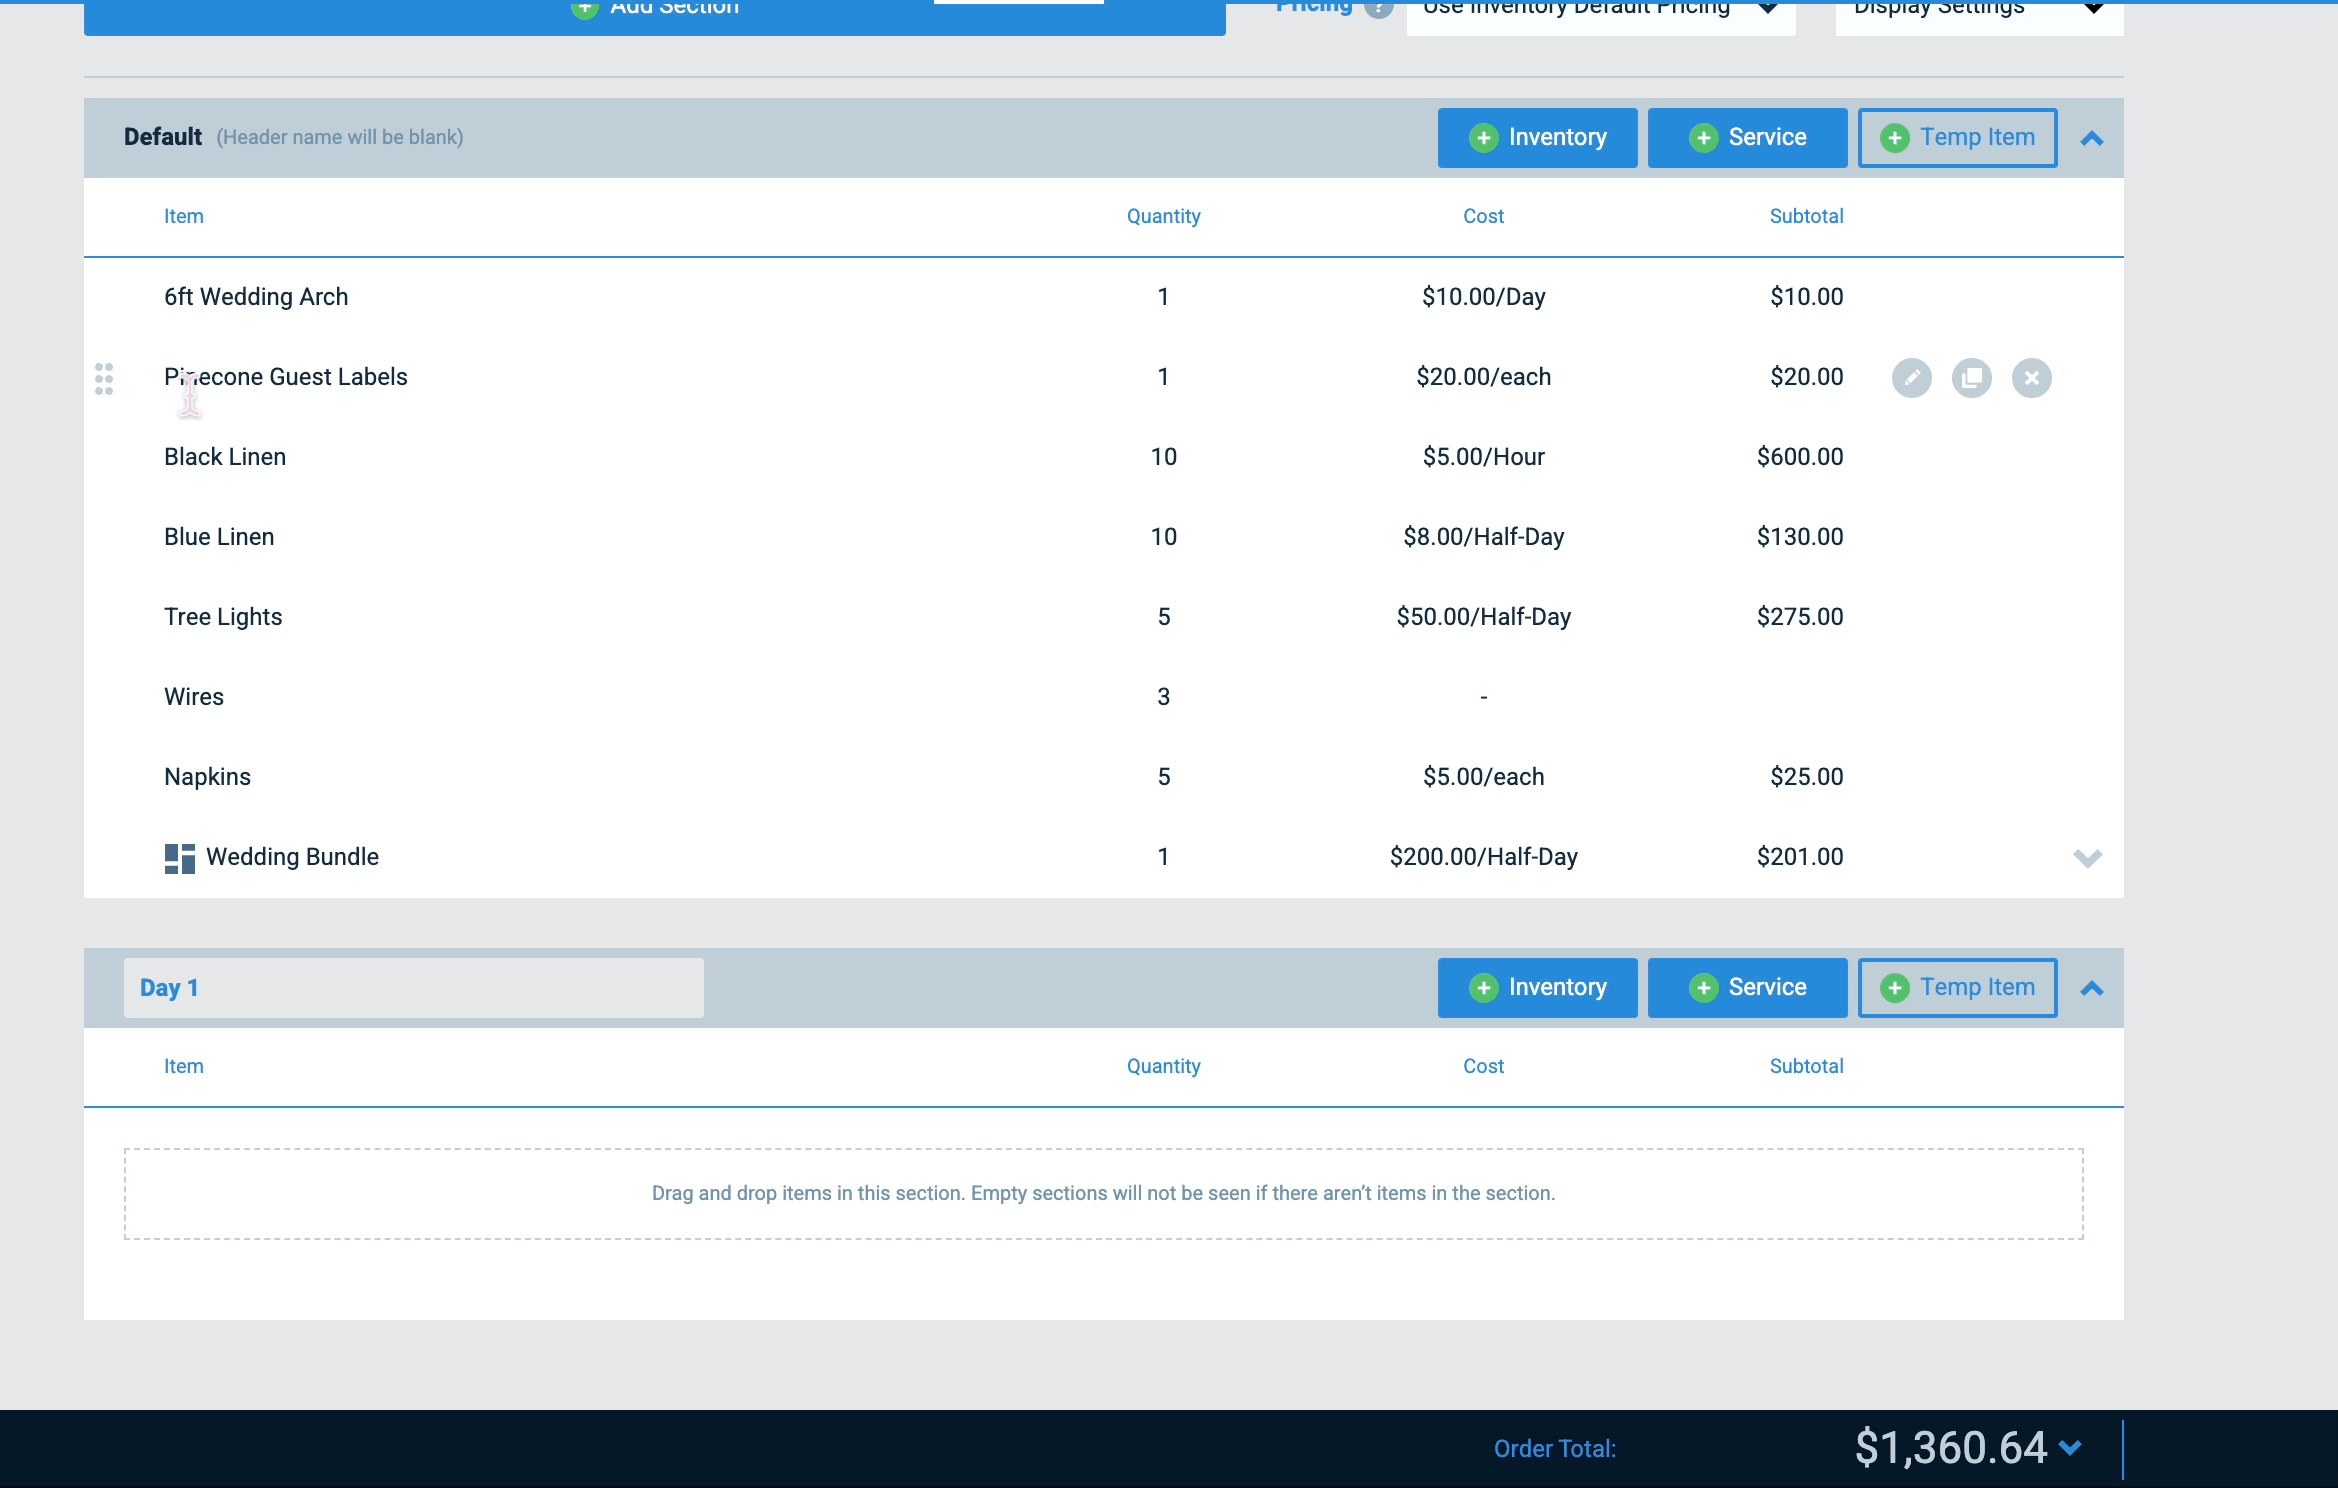Select the 6ft Wedding Arch item
Screen dimensions: 2338x1488
point(256,297)
